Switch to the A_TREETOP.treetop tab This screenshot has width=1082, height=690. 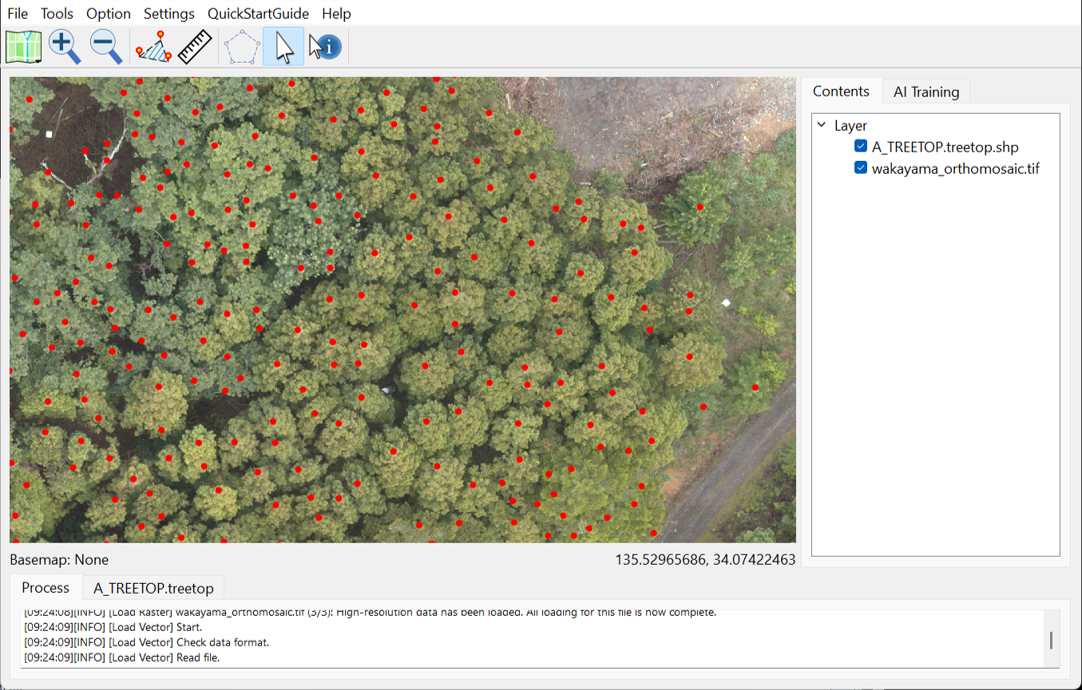[152, 588]
